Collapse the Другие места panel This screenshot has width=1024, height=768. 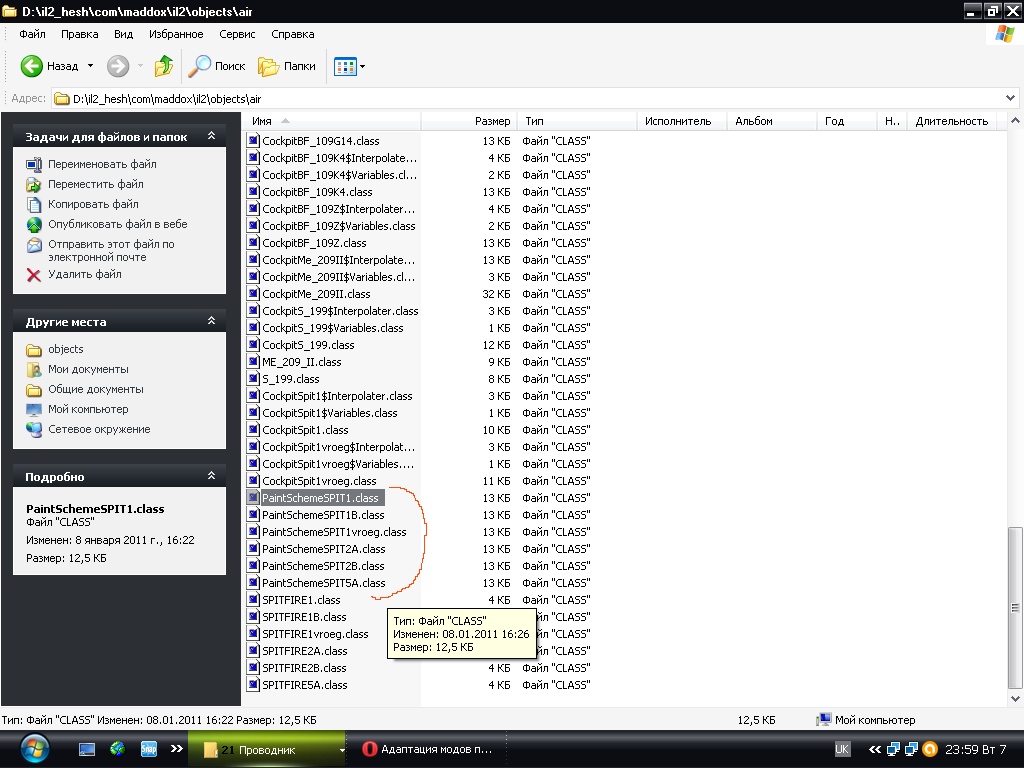(211, 321)
